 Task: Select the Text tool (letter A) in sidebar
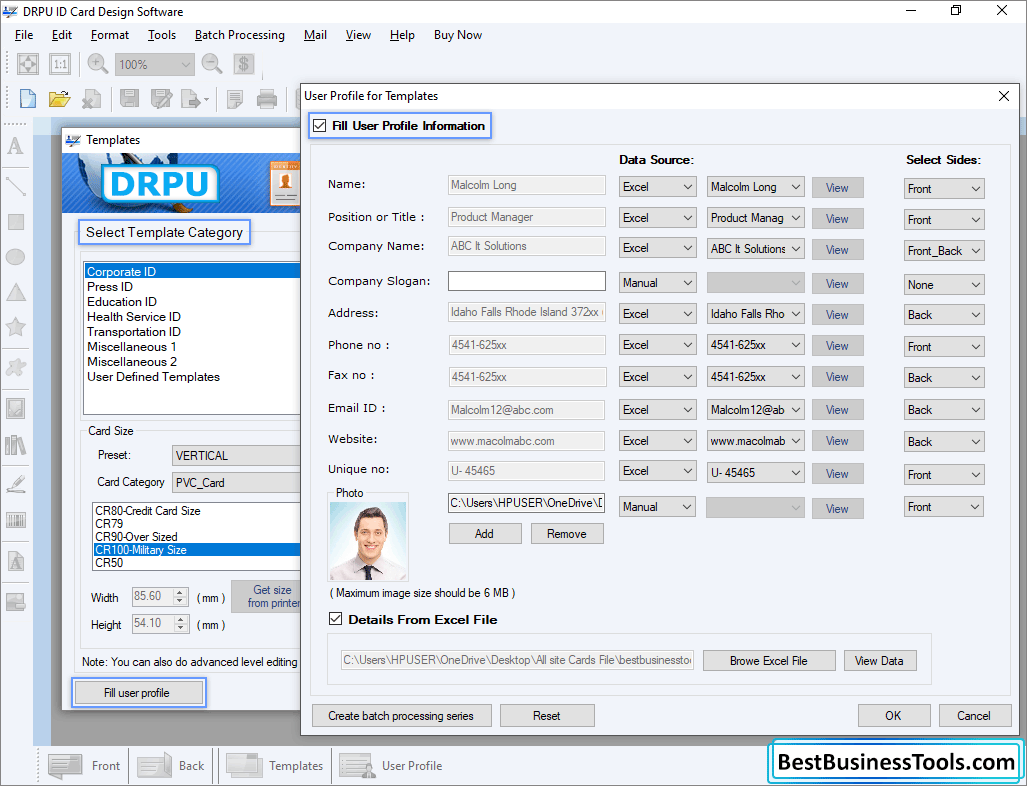[x=16, y=145]
